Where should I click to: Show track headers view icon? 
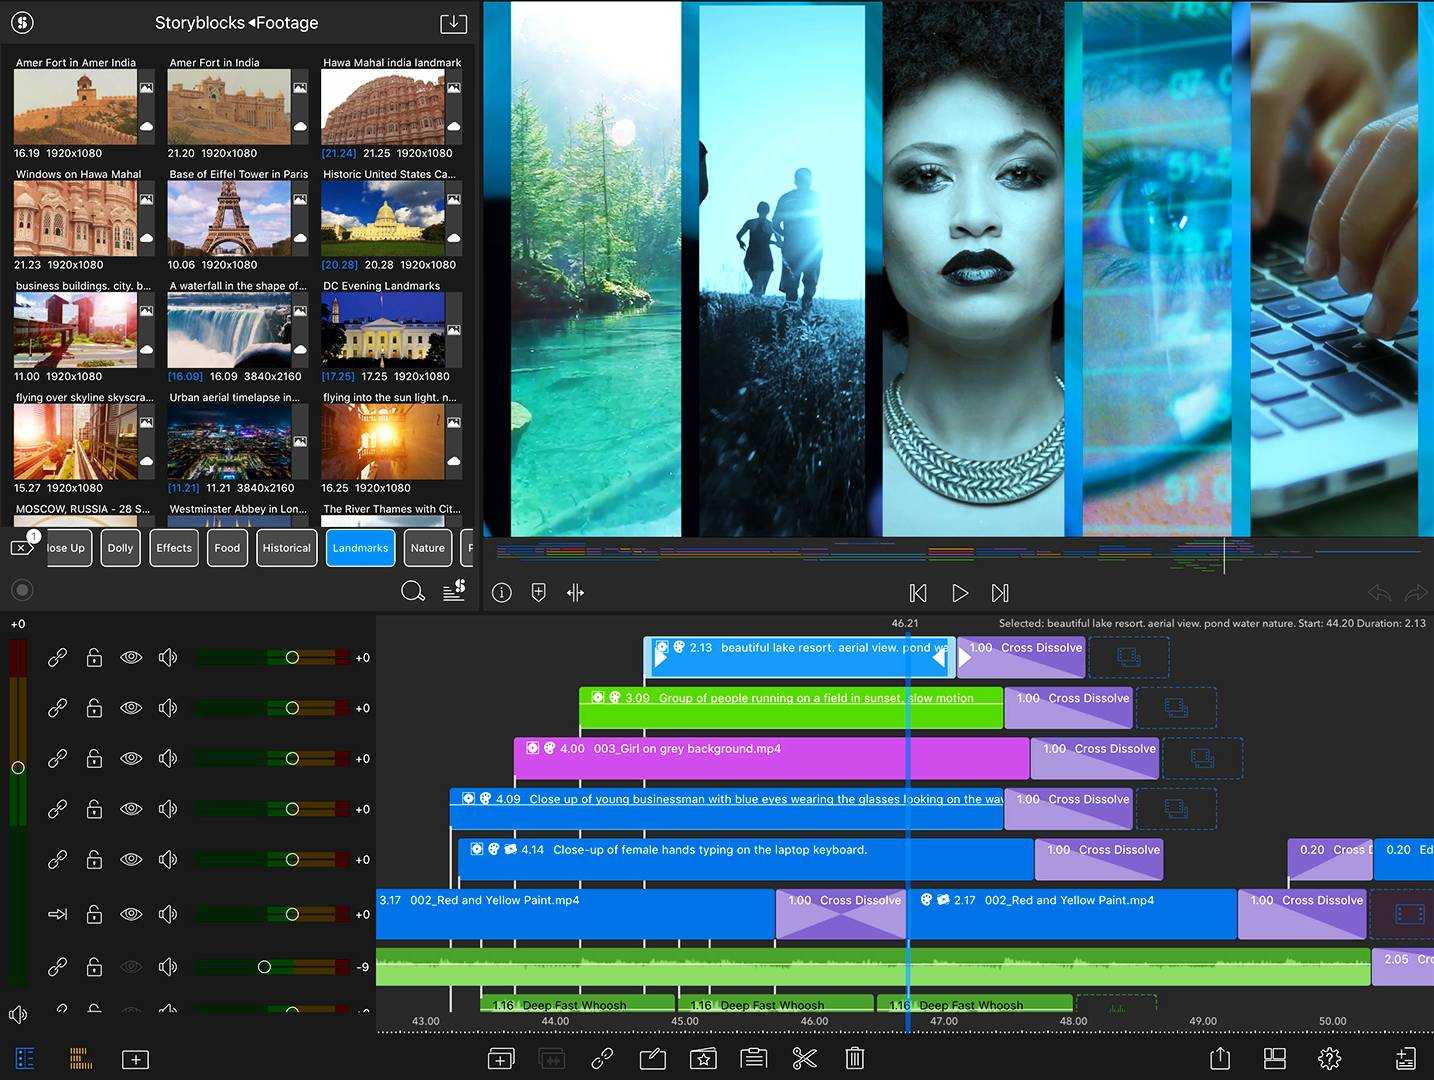25,1058
